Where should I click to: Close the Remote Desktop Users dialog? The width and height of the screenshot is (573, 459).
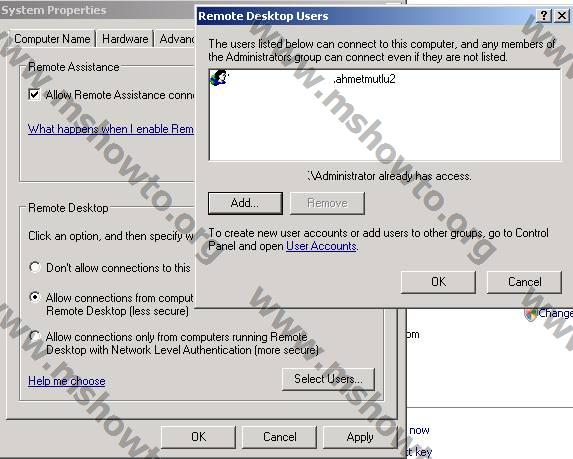(562, 16)
